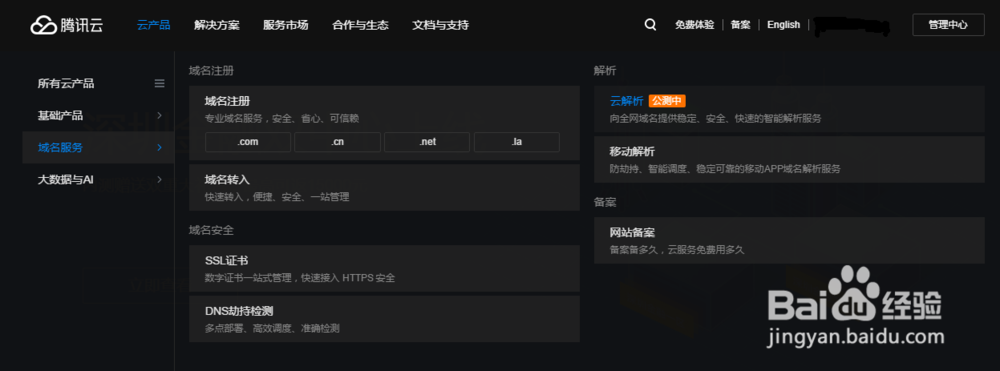Click the 备案 link in header
Screen dimensions: 1000x371
click(x=740, y=25)
